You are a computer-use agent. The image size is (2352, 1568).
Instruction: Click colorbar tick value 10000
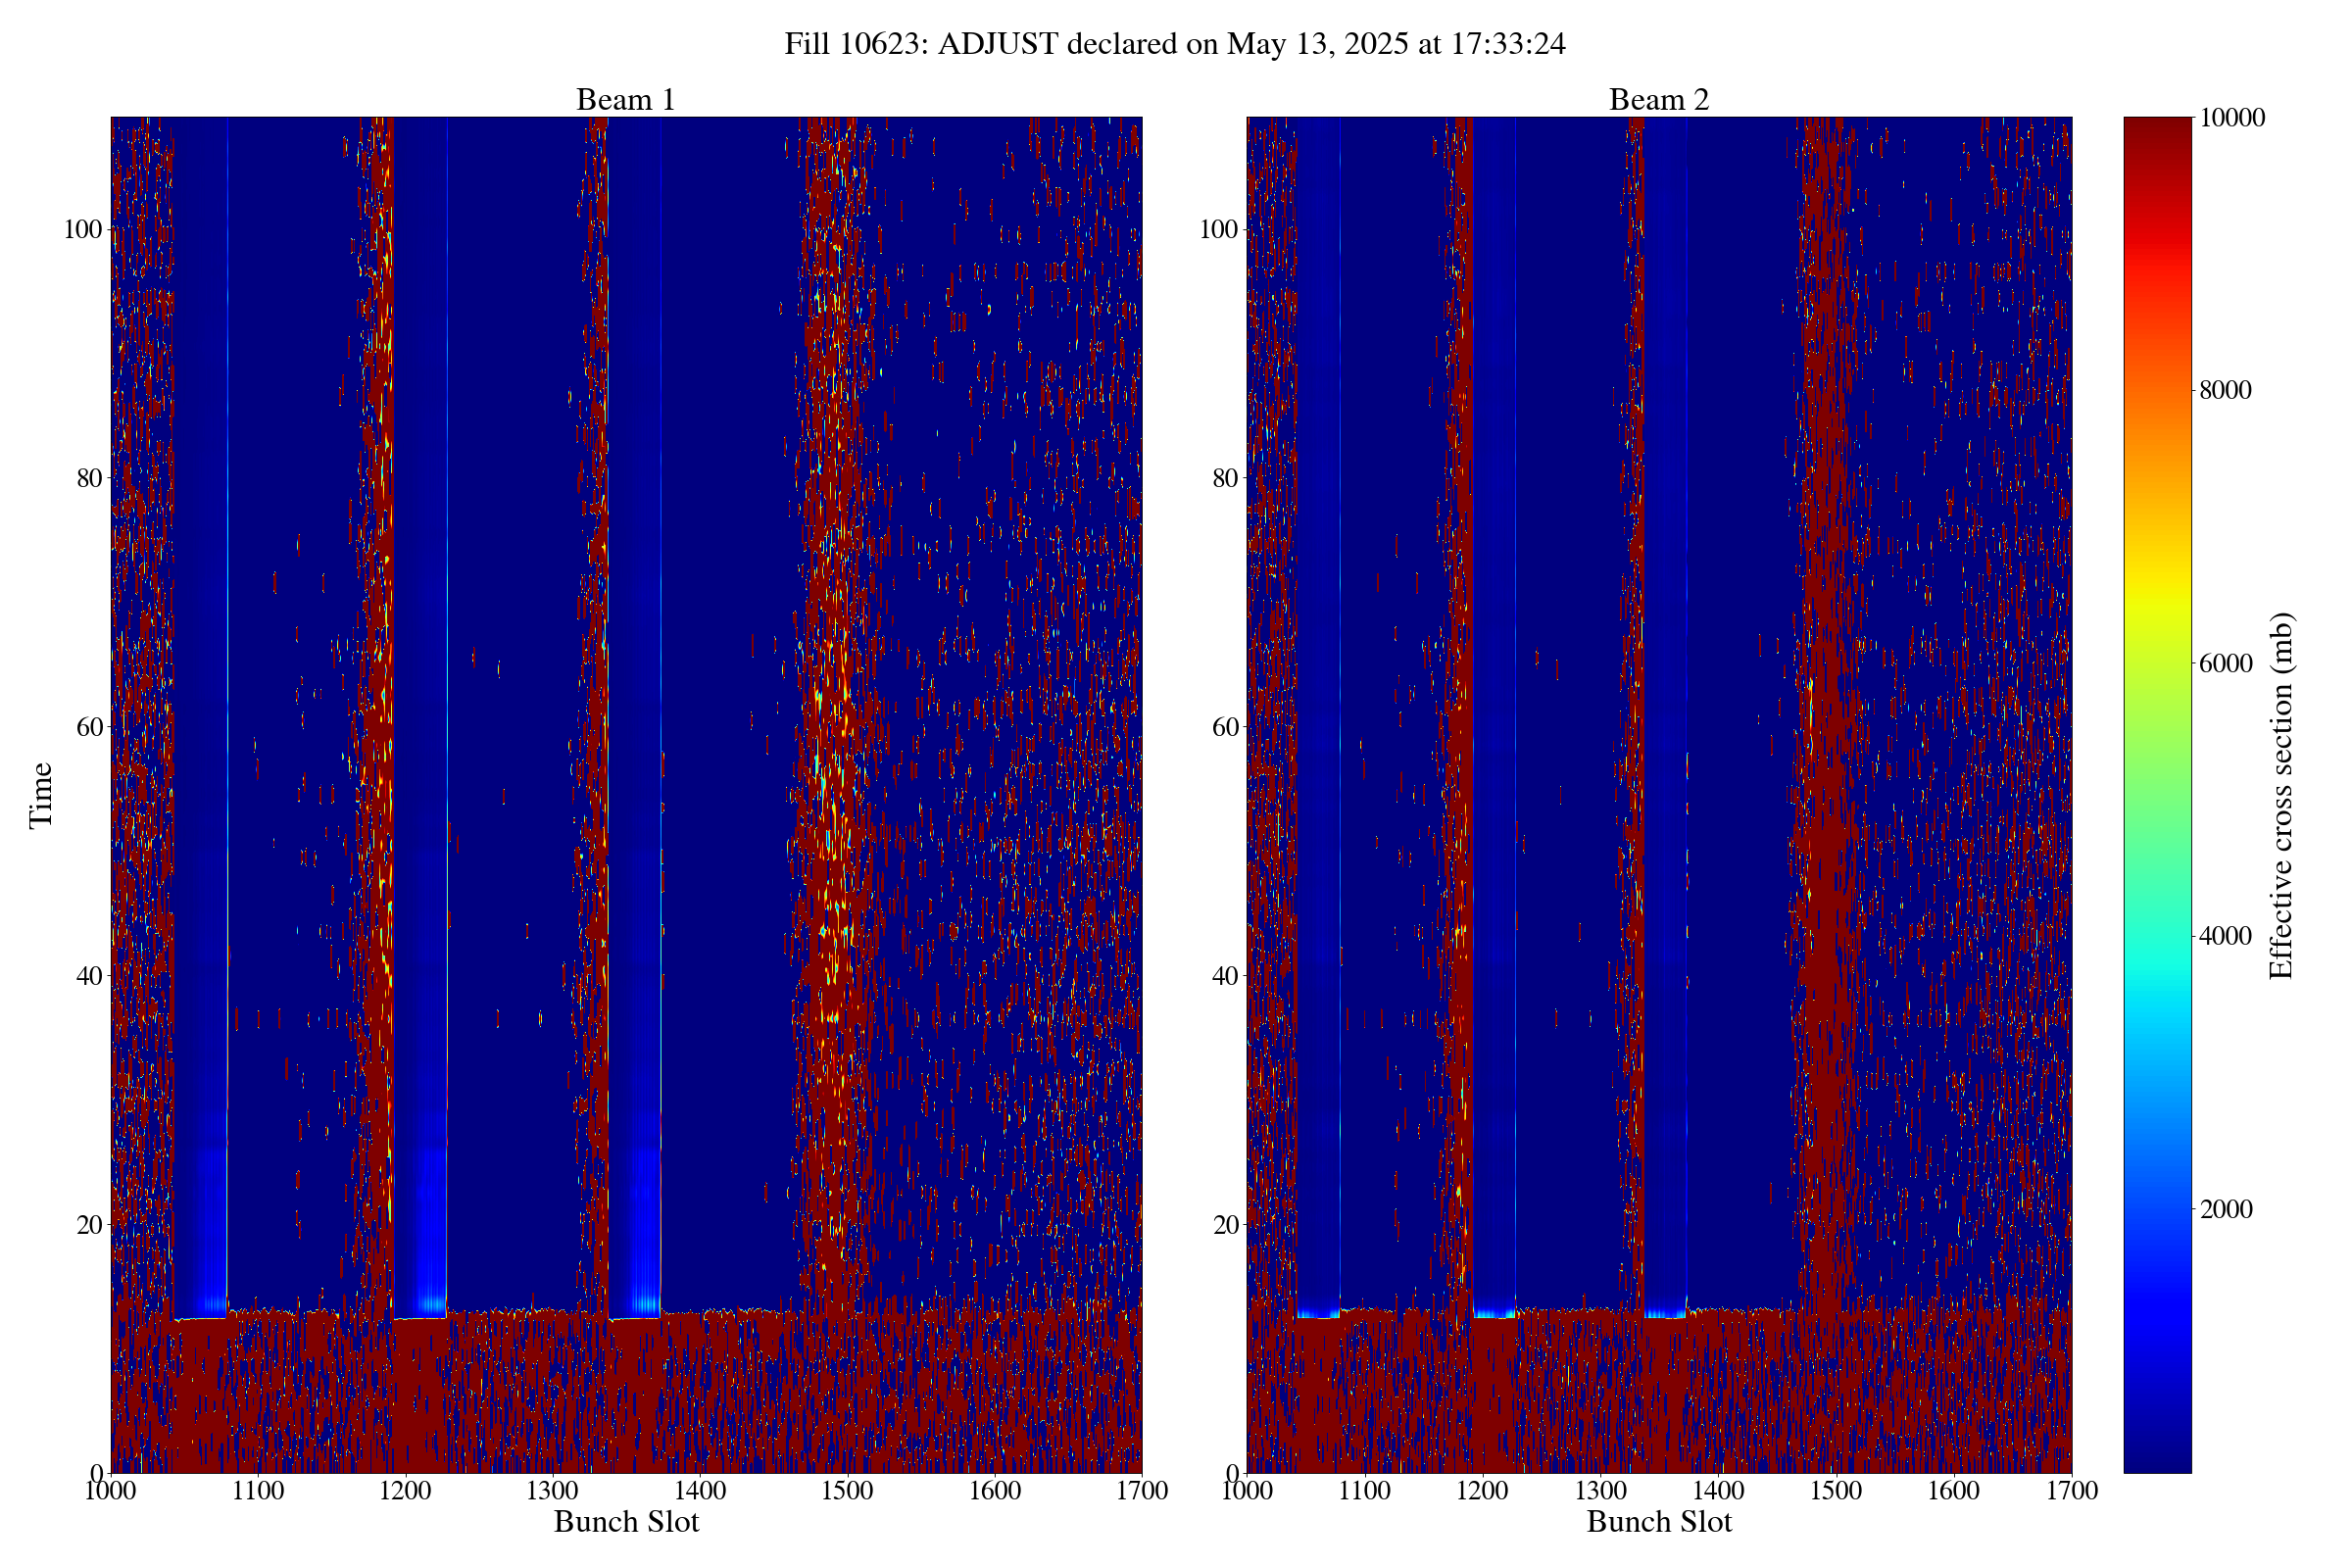point(2231,118)
